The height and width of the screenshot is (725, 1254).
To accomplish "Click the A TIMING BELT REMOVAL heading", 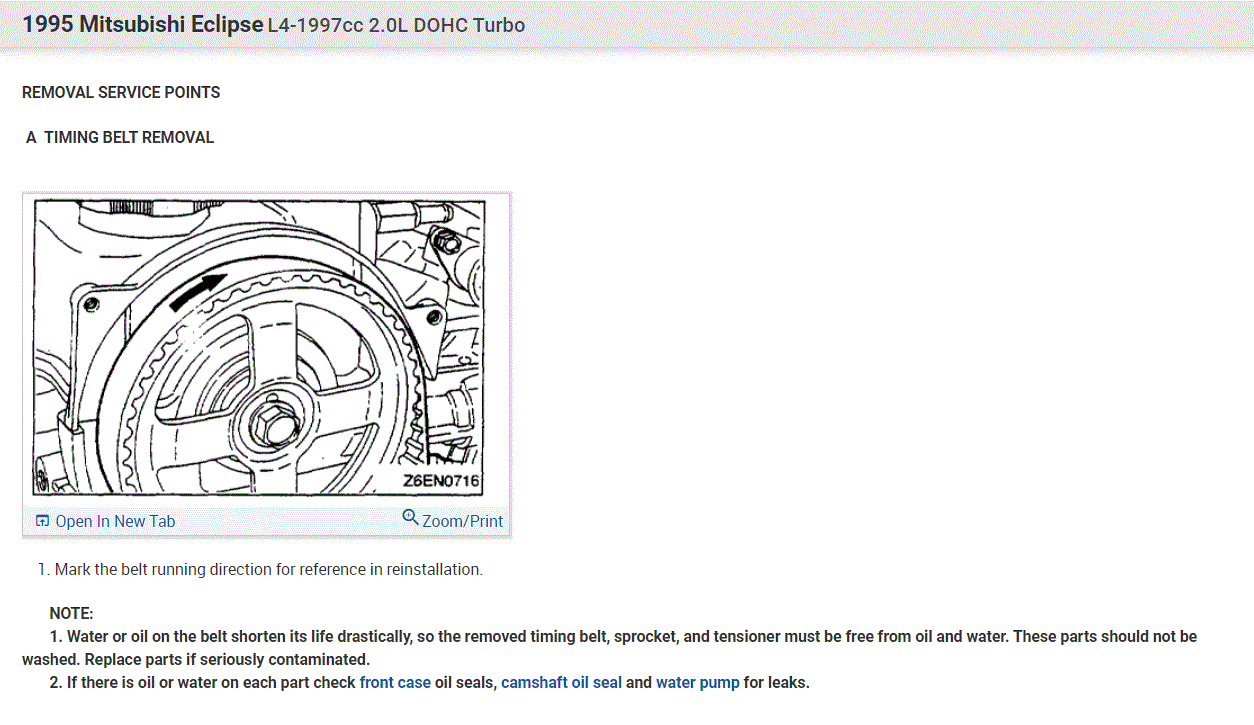I will coord(120,137).
